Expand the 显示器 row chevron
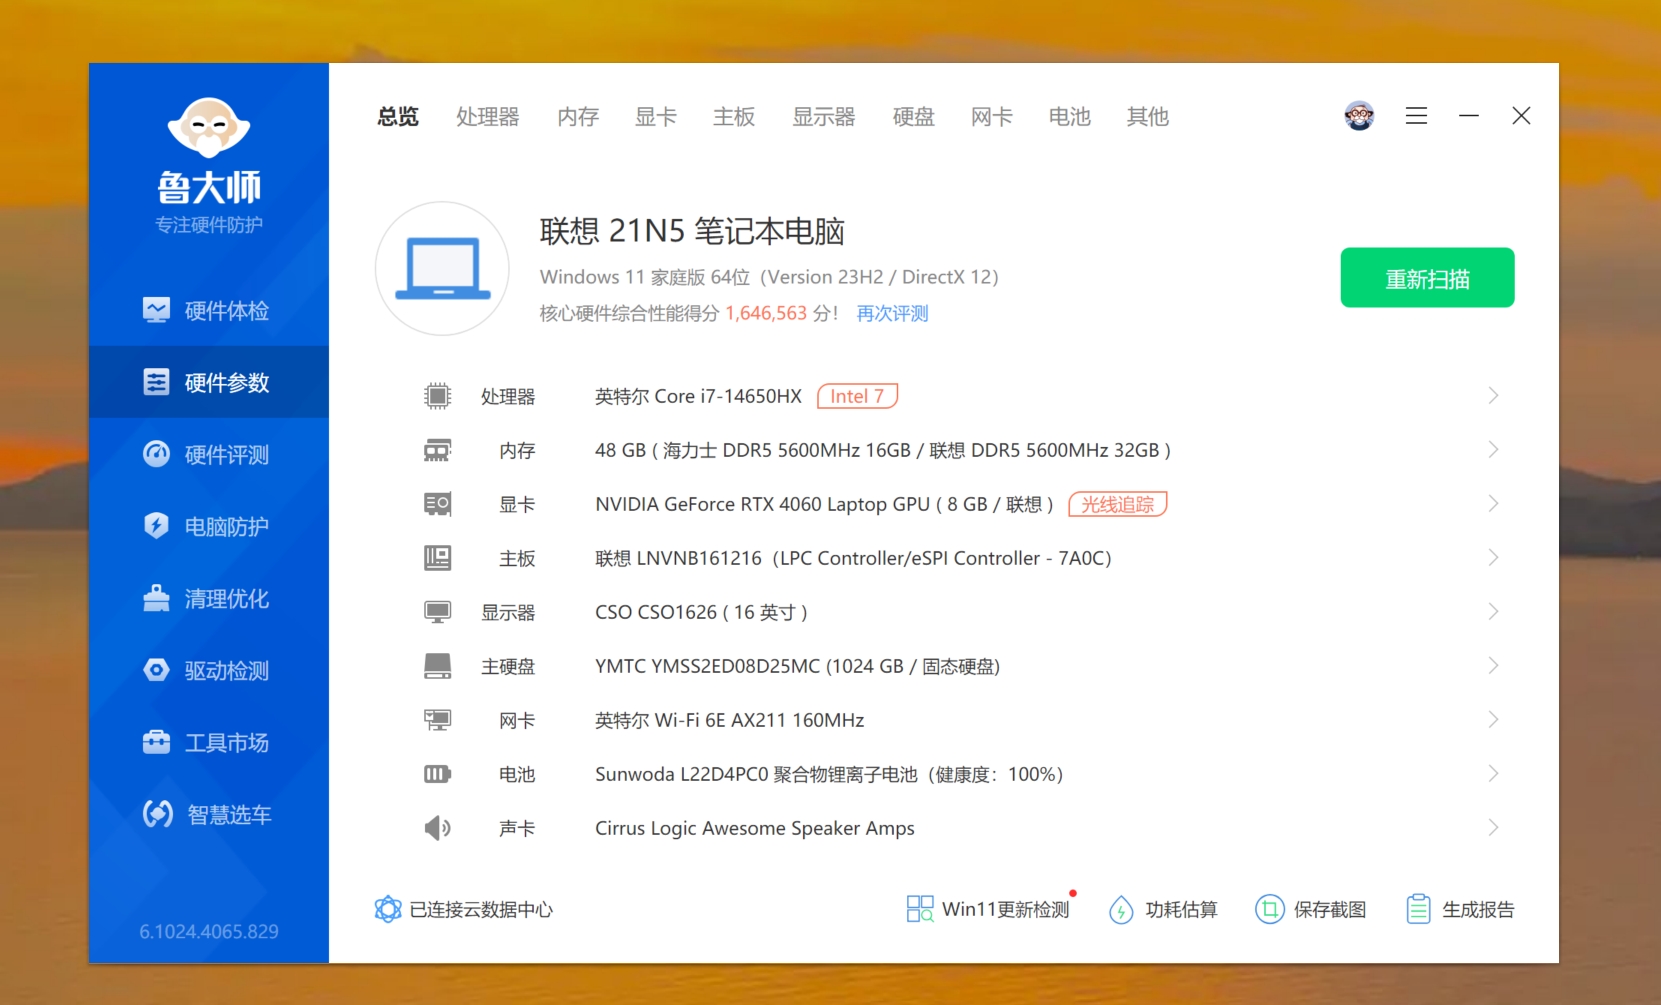This screenshot has height=1005, width=1661. pos(1493,612)
